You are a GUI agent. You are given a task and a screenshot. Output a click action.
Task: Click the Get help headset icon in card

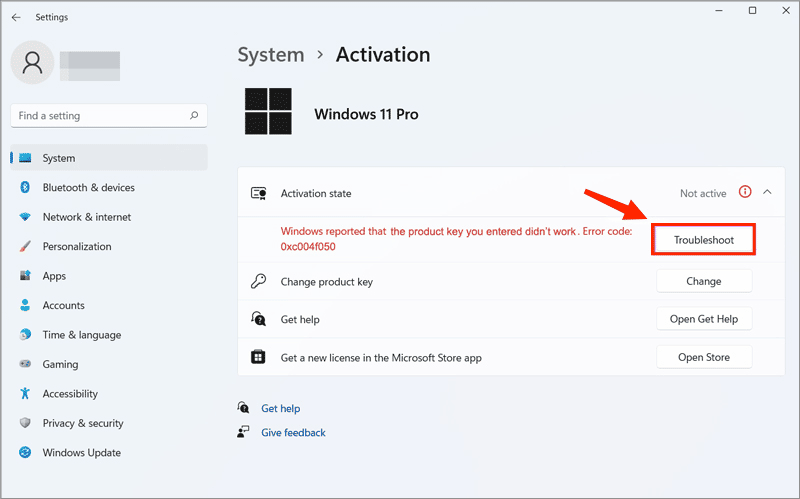click(x=259, y=319)
